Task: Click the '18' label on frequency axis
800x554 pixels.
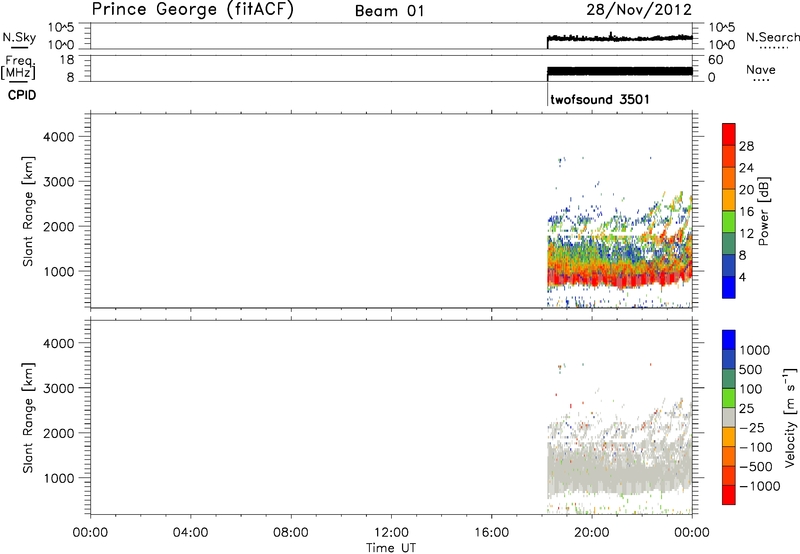Action: [67, 60]
